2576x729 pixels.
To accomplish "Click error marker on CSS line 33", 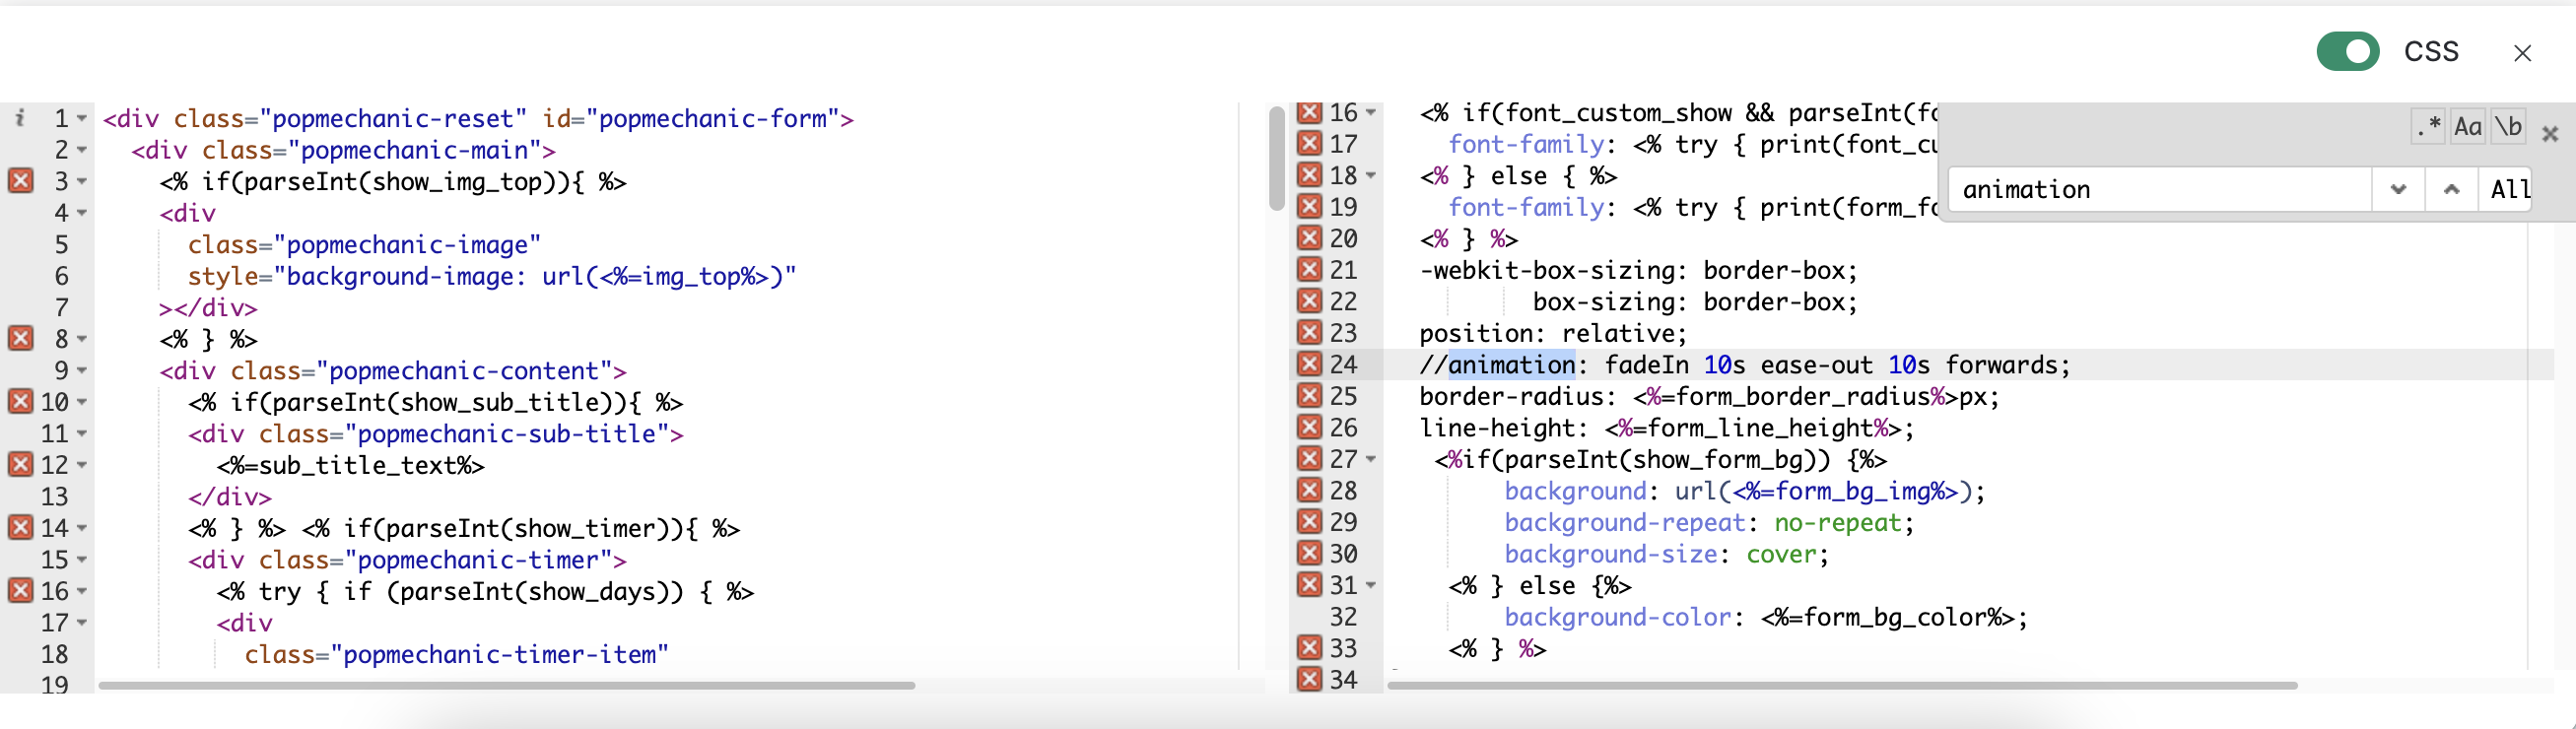I will tap(1309, 647).
